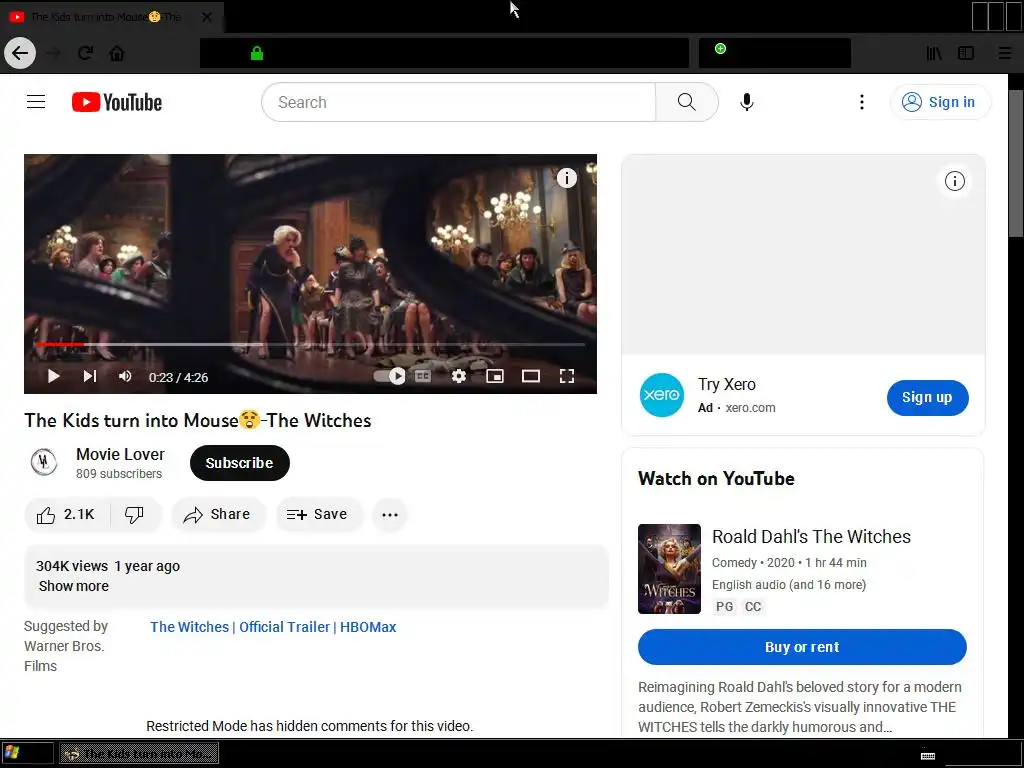Open the YouTube guide hamburger menu

point(36,102)
